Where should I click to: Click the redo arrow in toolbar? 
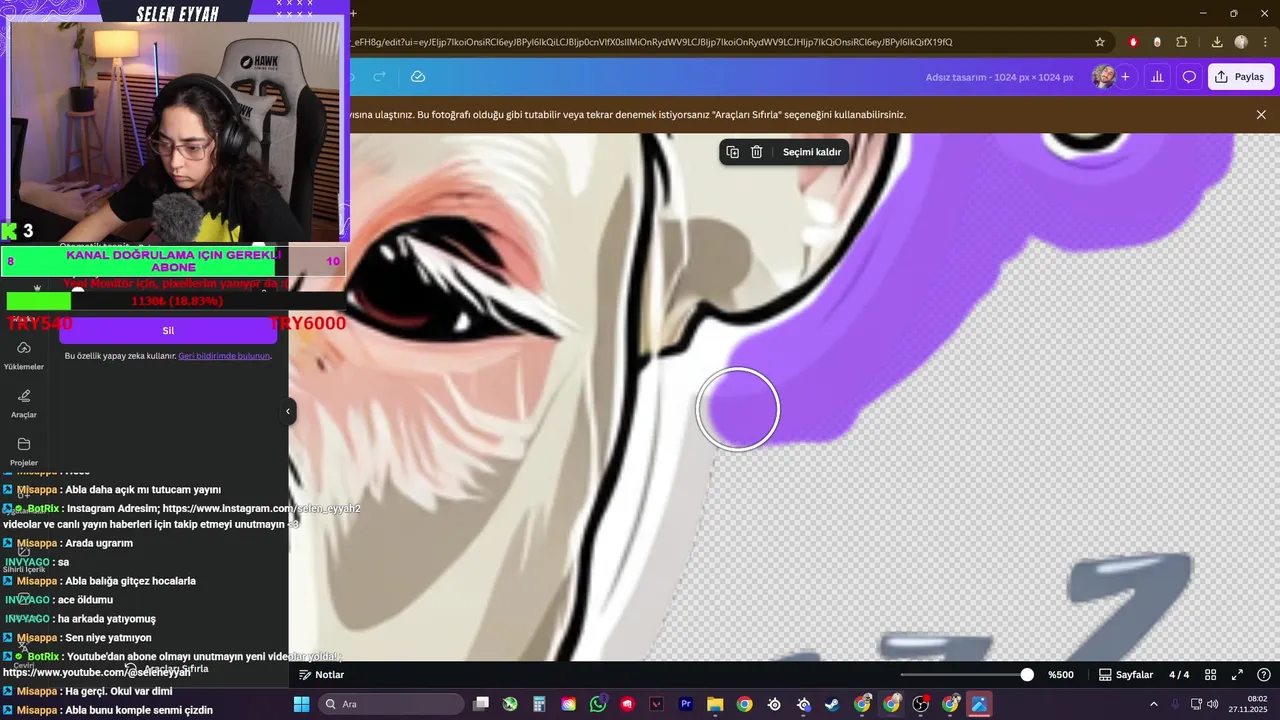[x=379, y=77]
